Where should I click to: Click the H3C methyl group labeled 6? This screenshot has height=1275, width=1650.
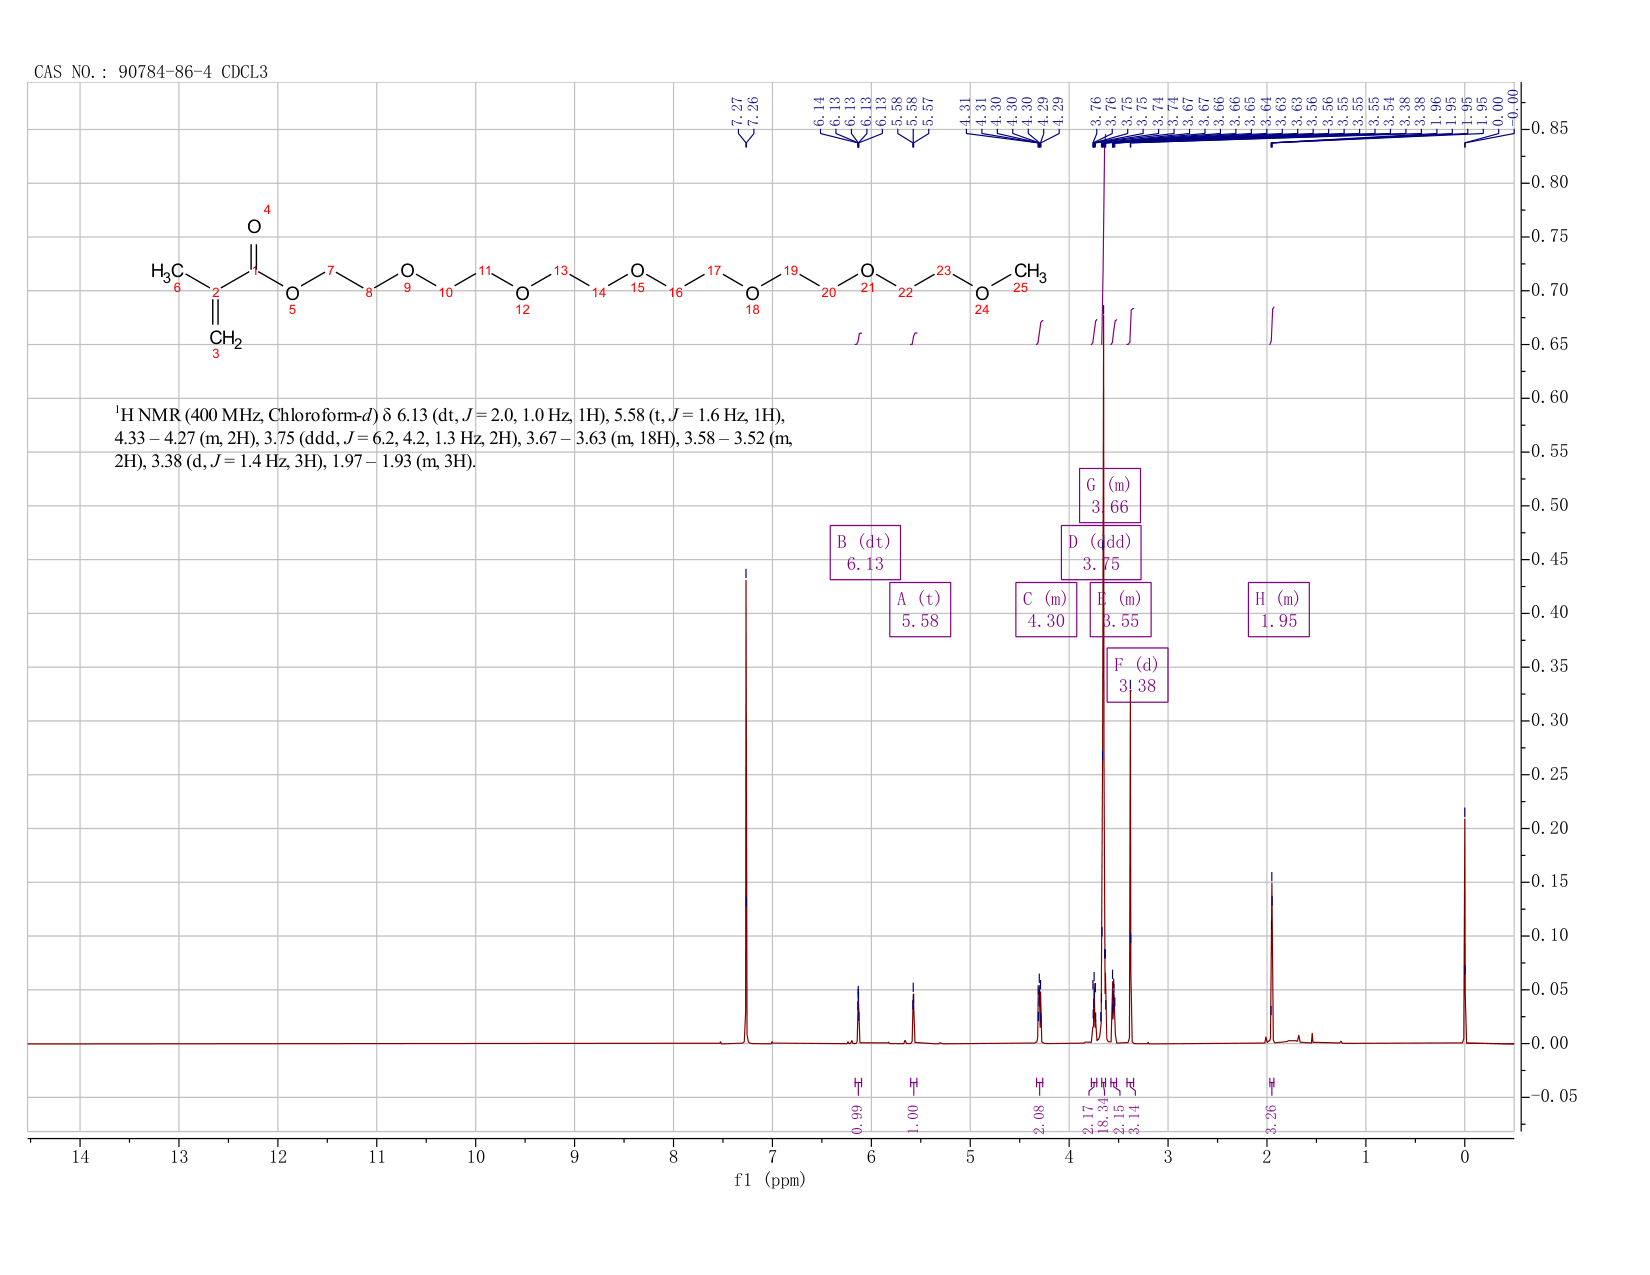point(167,271)
